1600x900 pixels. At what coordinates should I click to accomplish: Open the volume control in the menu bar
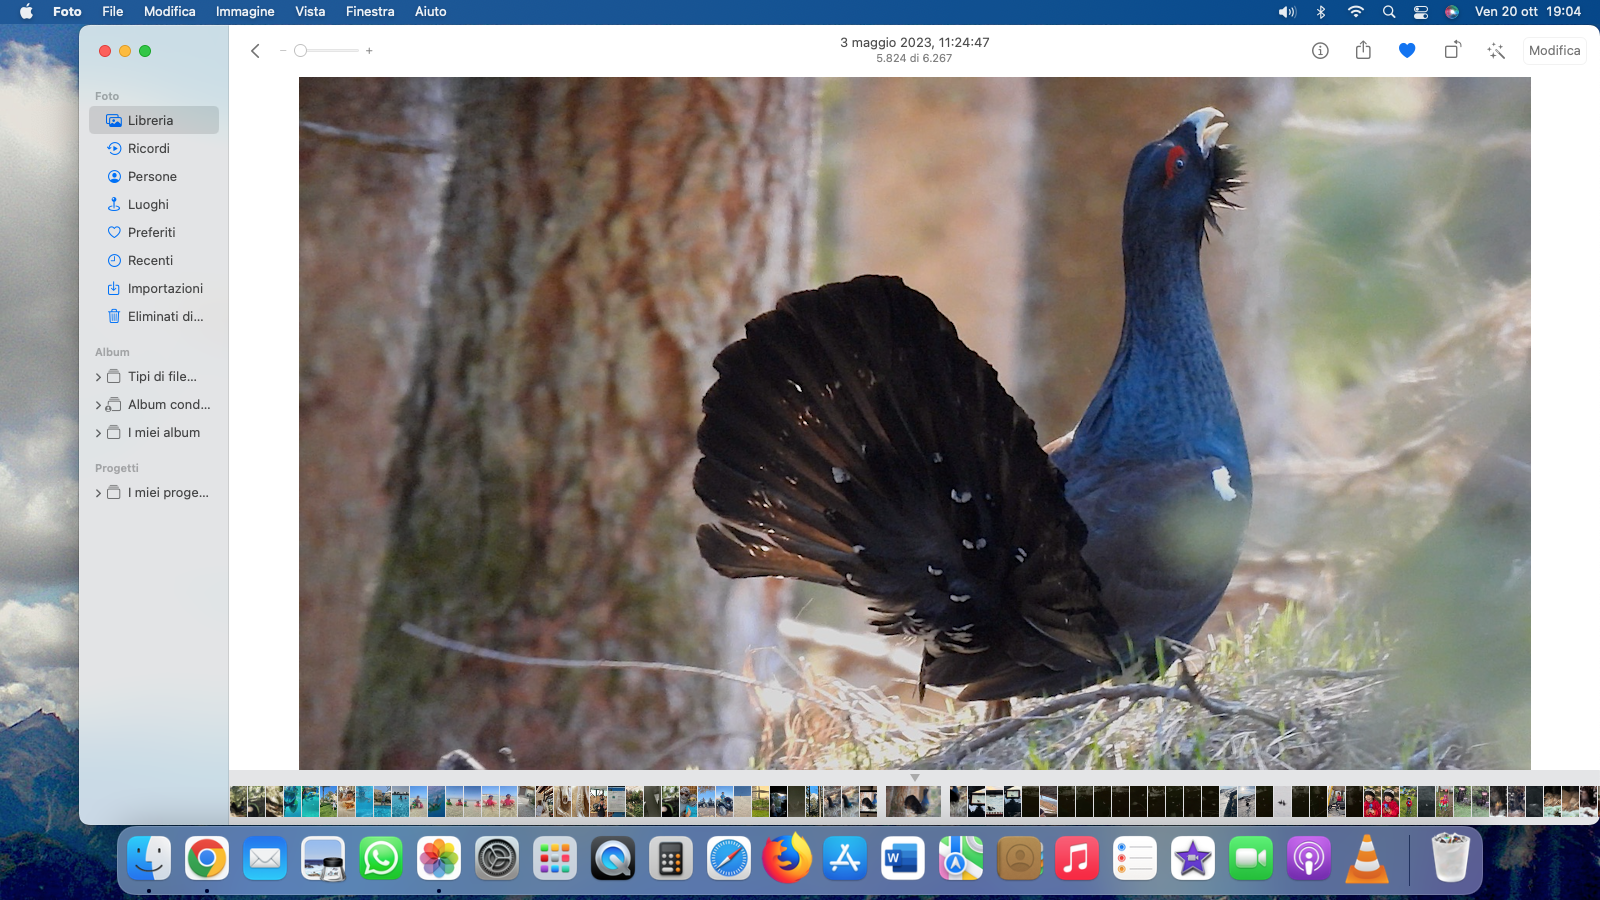(x=1287, y=12)
